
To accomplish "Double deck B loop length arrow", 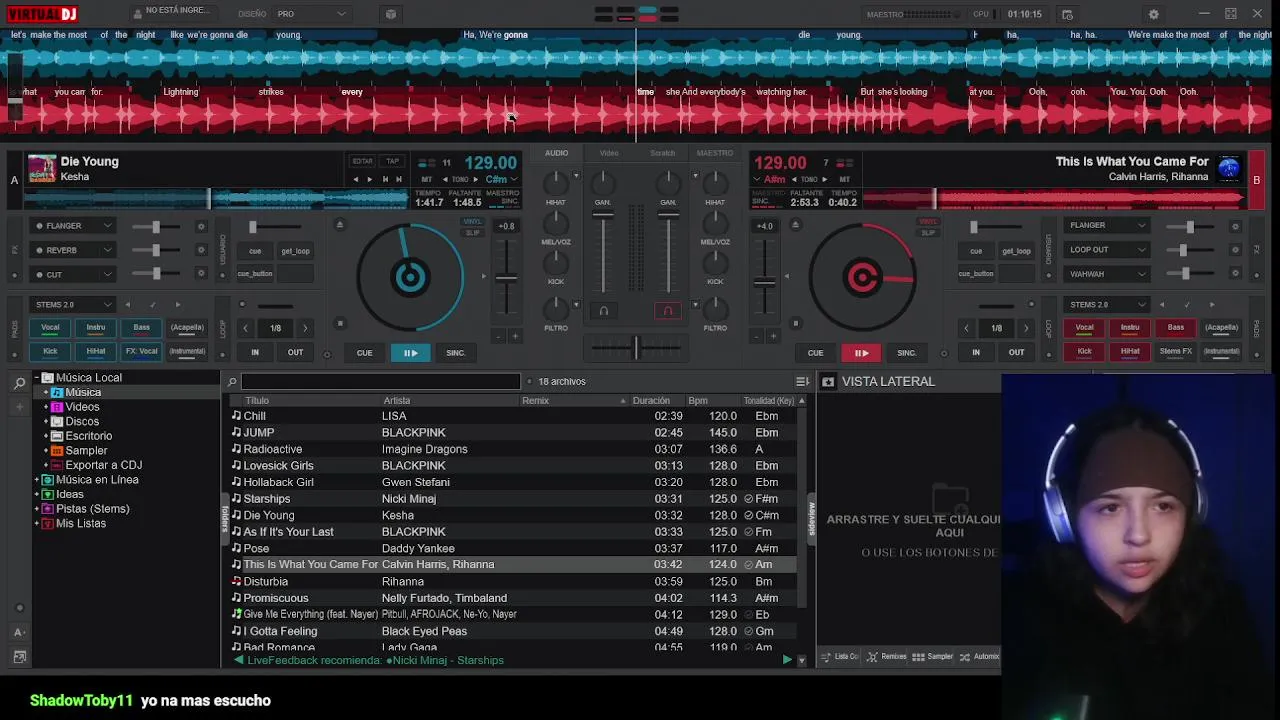I will (1025, 328).
